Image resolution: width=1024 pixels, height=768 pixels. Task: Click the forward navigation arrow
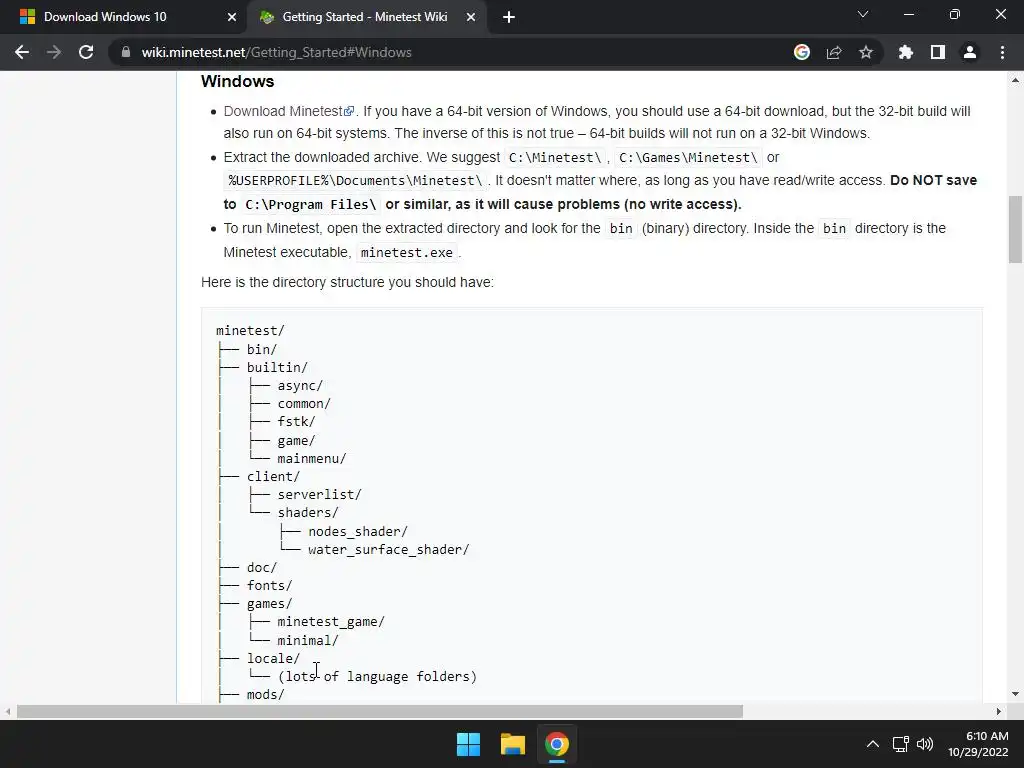[x=54, y=52]
